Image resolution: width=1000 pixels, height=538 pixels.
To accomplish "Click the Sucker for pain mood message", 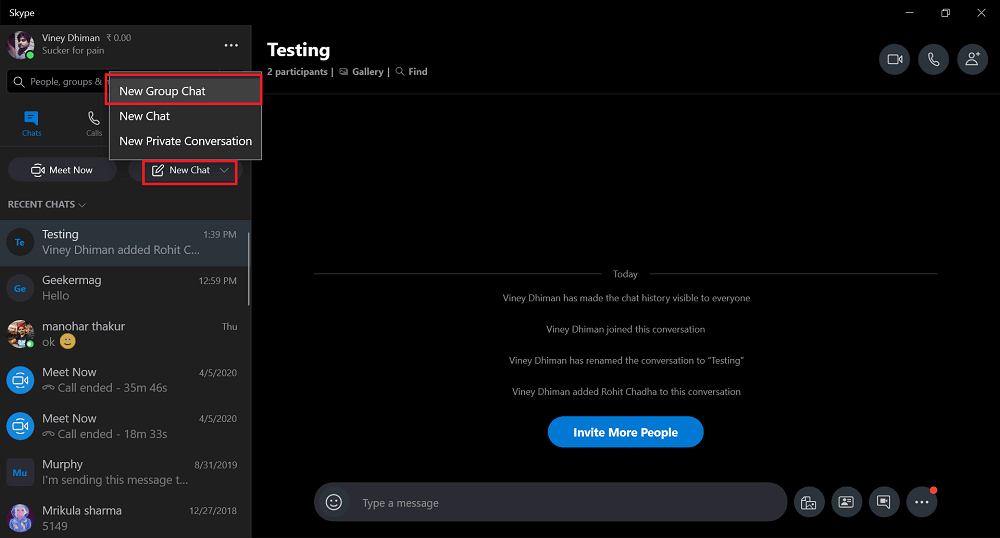I will pyautogui.click(x=73, y=50).
